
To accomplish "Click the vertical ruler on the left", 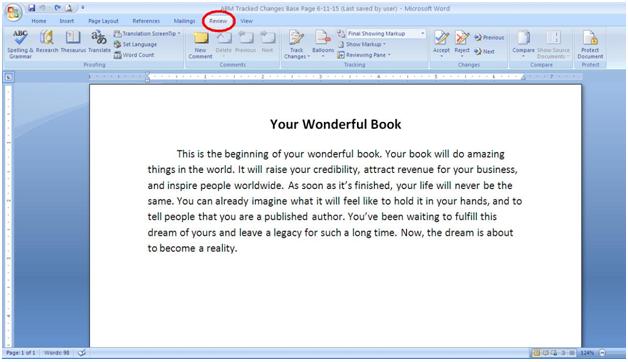I will pyautogui.click(x=8, y=215).
